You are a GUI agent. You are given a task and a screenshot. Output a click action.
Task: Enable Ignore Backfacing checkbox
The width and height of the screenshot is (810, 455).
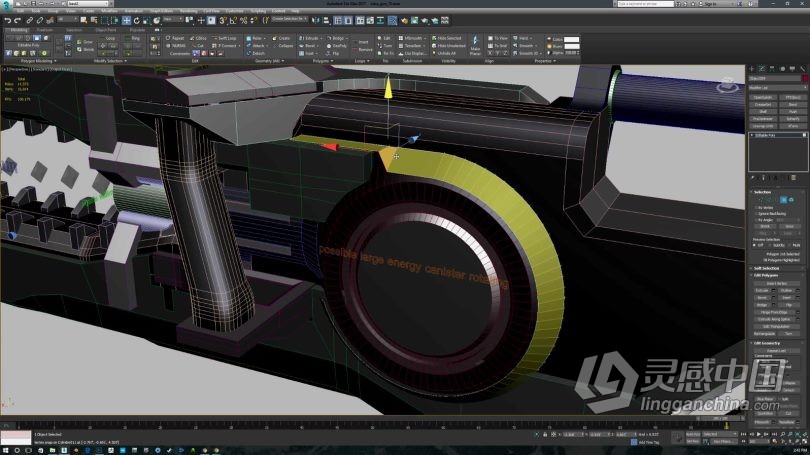click(x=756, y=214)
